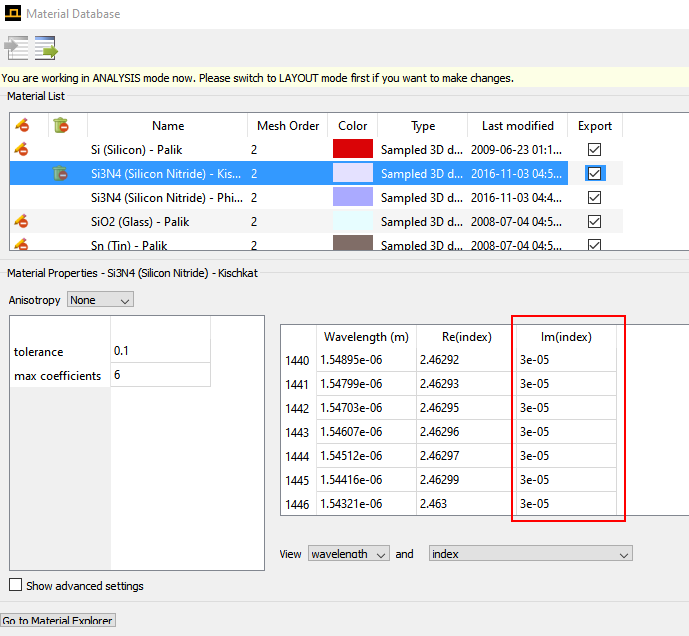Click the import materials toolbar icon
Viewport: 689px width, 636px height.
pos(17,47)
